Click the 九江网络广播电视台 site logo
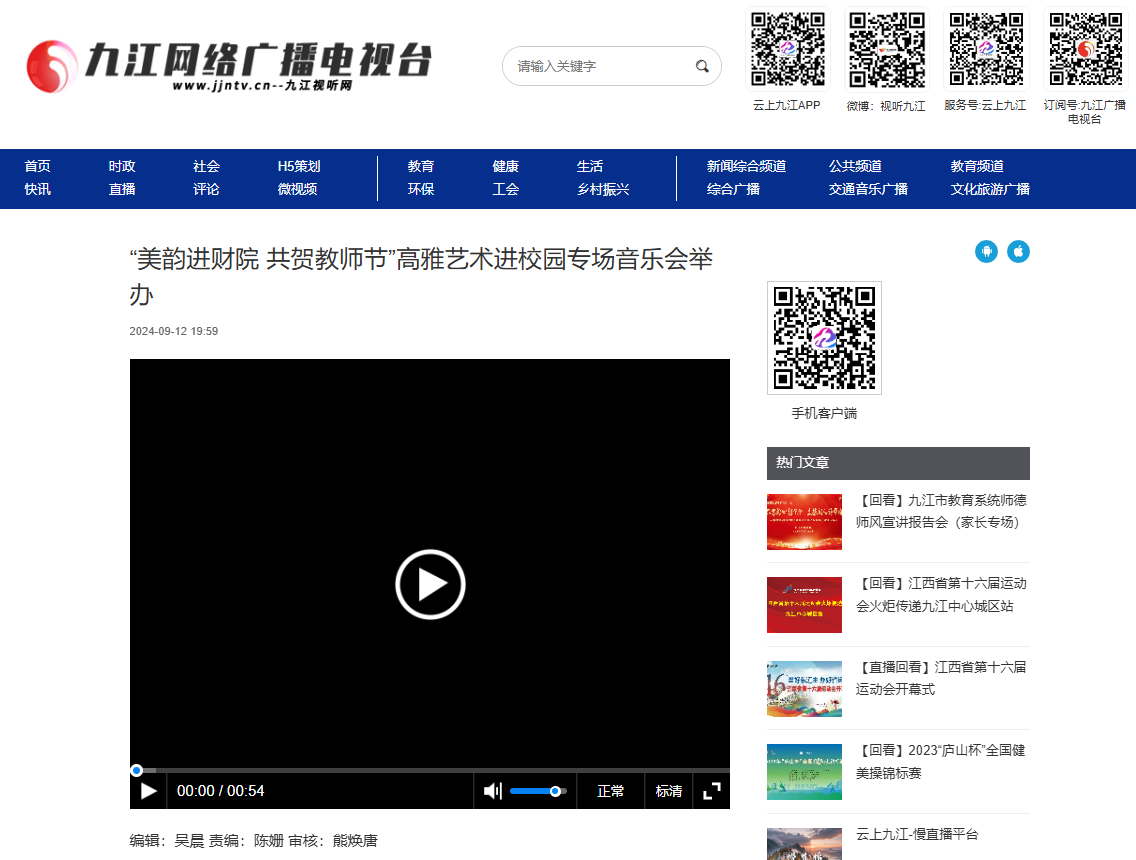The height and width of the screenshot is (860, 1136). click(229, 65)
